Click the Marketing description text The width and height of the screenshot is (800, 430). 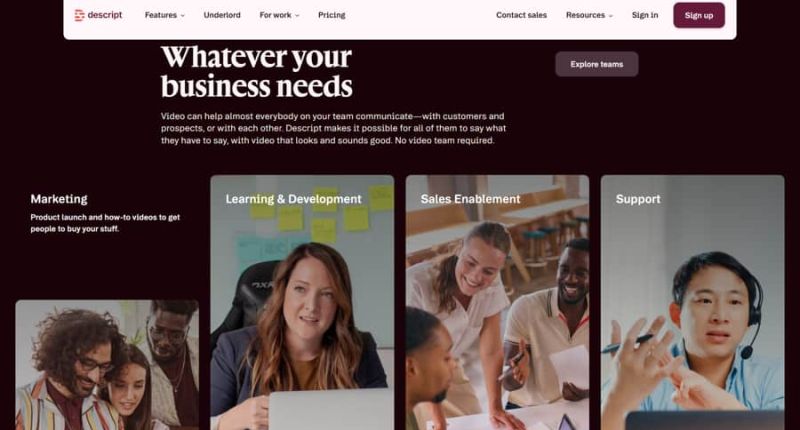click(105, 223)
